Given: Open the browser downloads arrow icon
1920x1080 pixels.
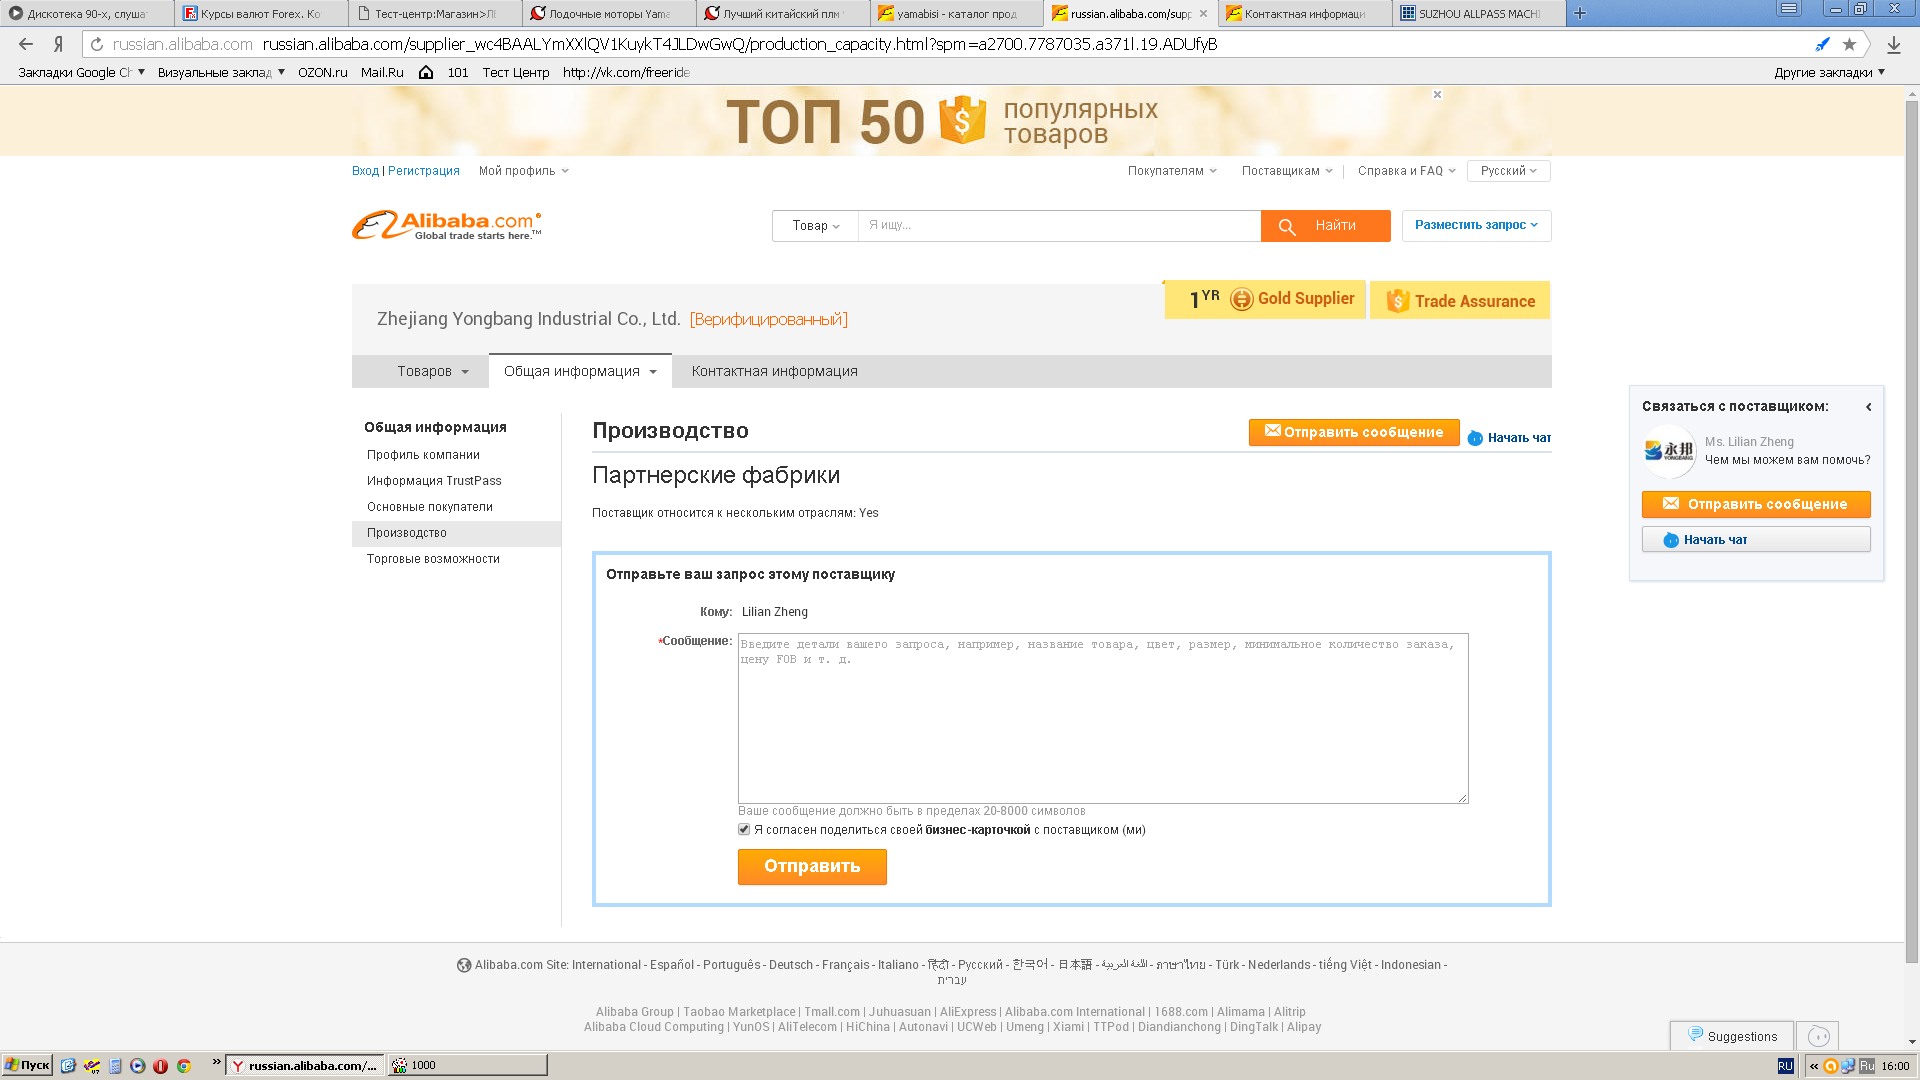Looking at the screenshot, I should [1893, 44].
